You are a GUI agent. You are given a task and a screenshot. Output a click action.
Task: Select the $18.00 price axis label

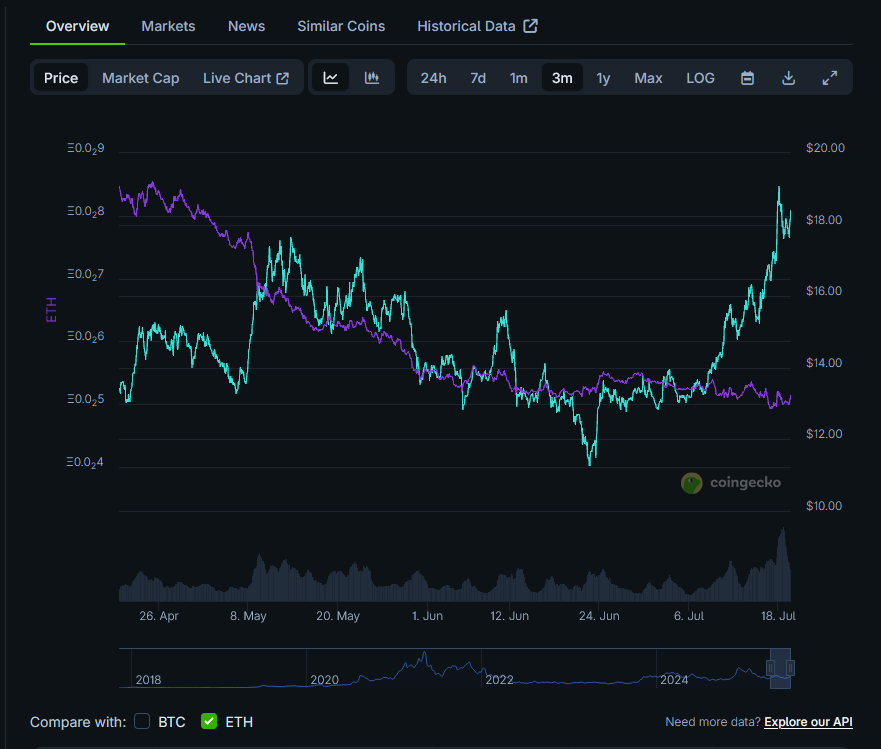(824, 220)
